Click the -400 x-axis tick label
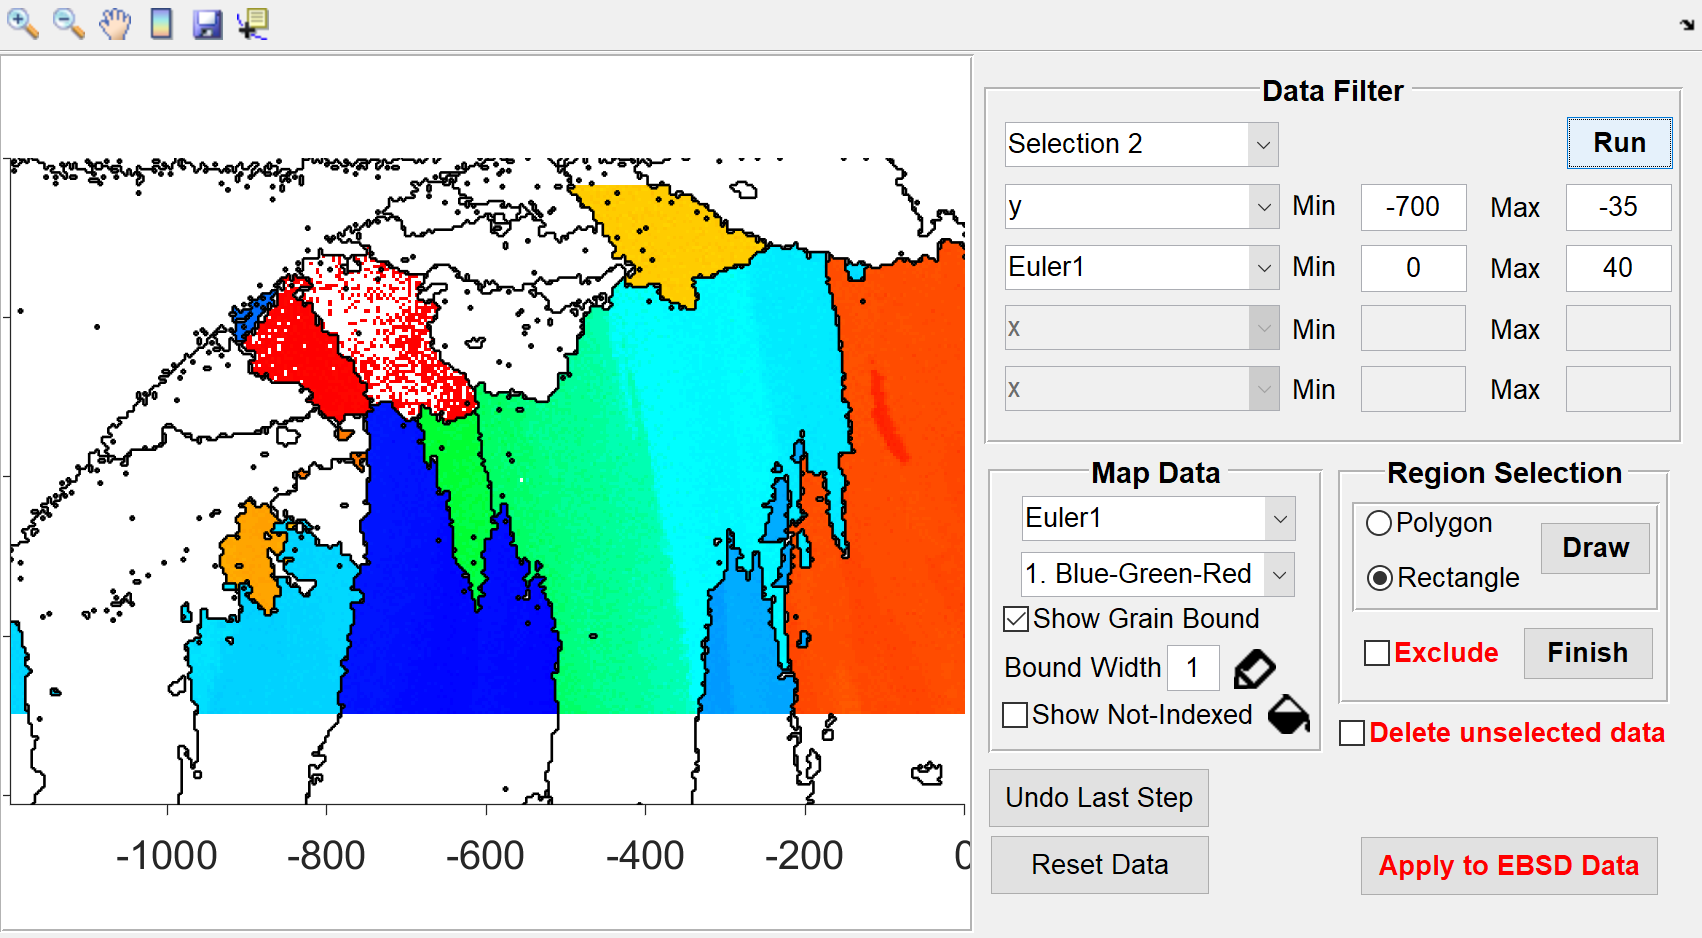Image resolution: width=1702 pixels, height=938 pixels. click(645, 856)
